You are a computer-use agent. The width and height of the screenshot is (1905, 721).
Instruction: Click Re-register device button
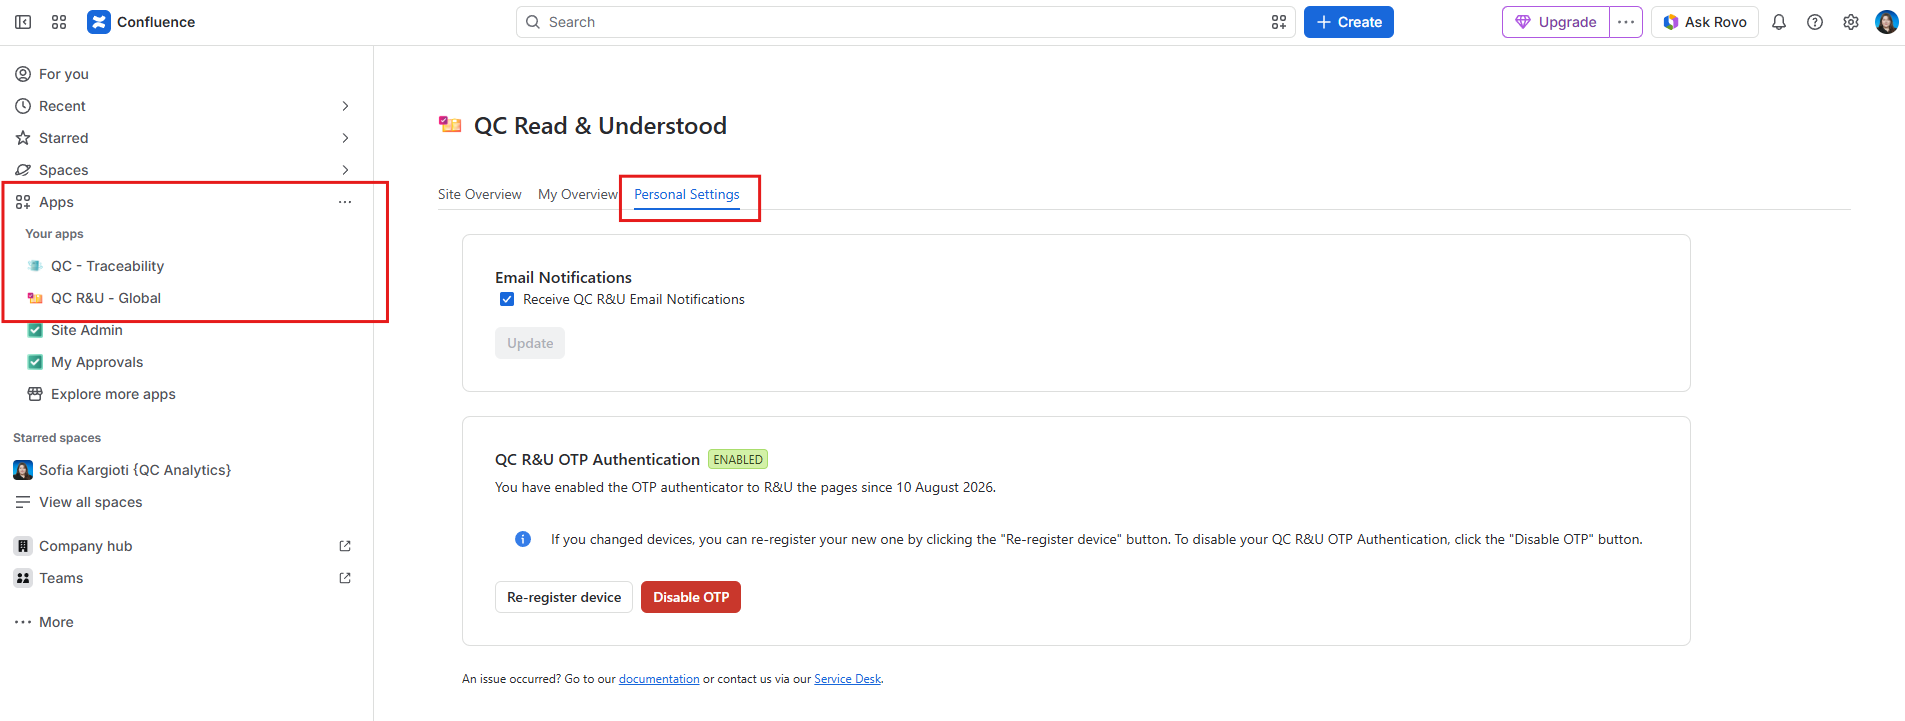(564, 597)
